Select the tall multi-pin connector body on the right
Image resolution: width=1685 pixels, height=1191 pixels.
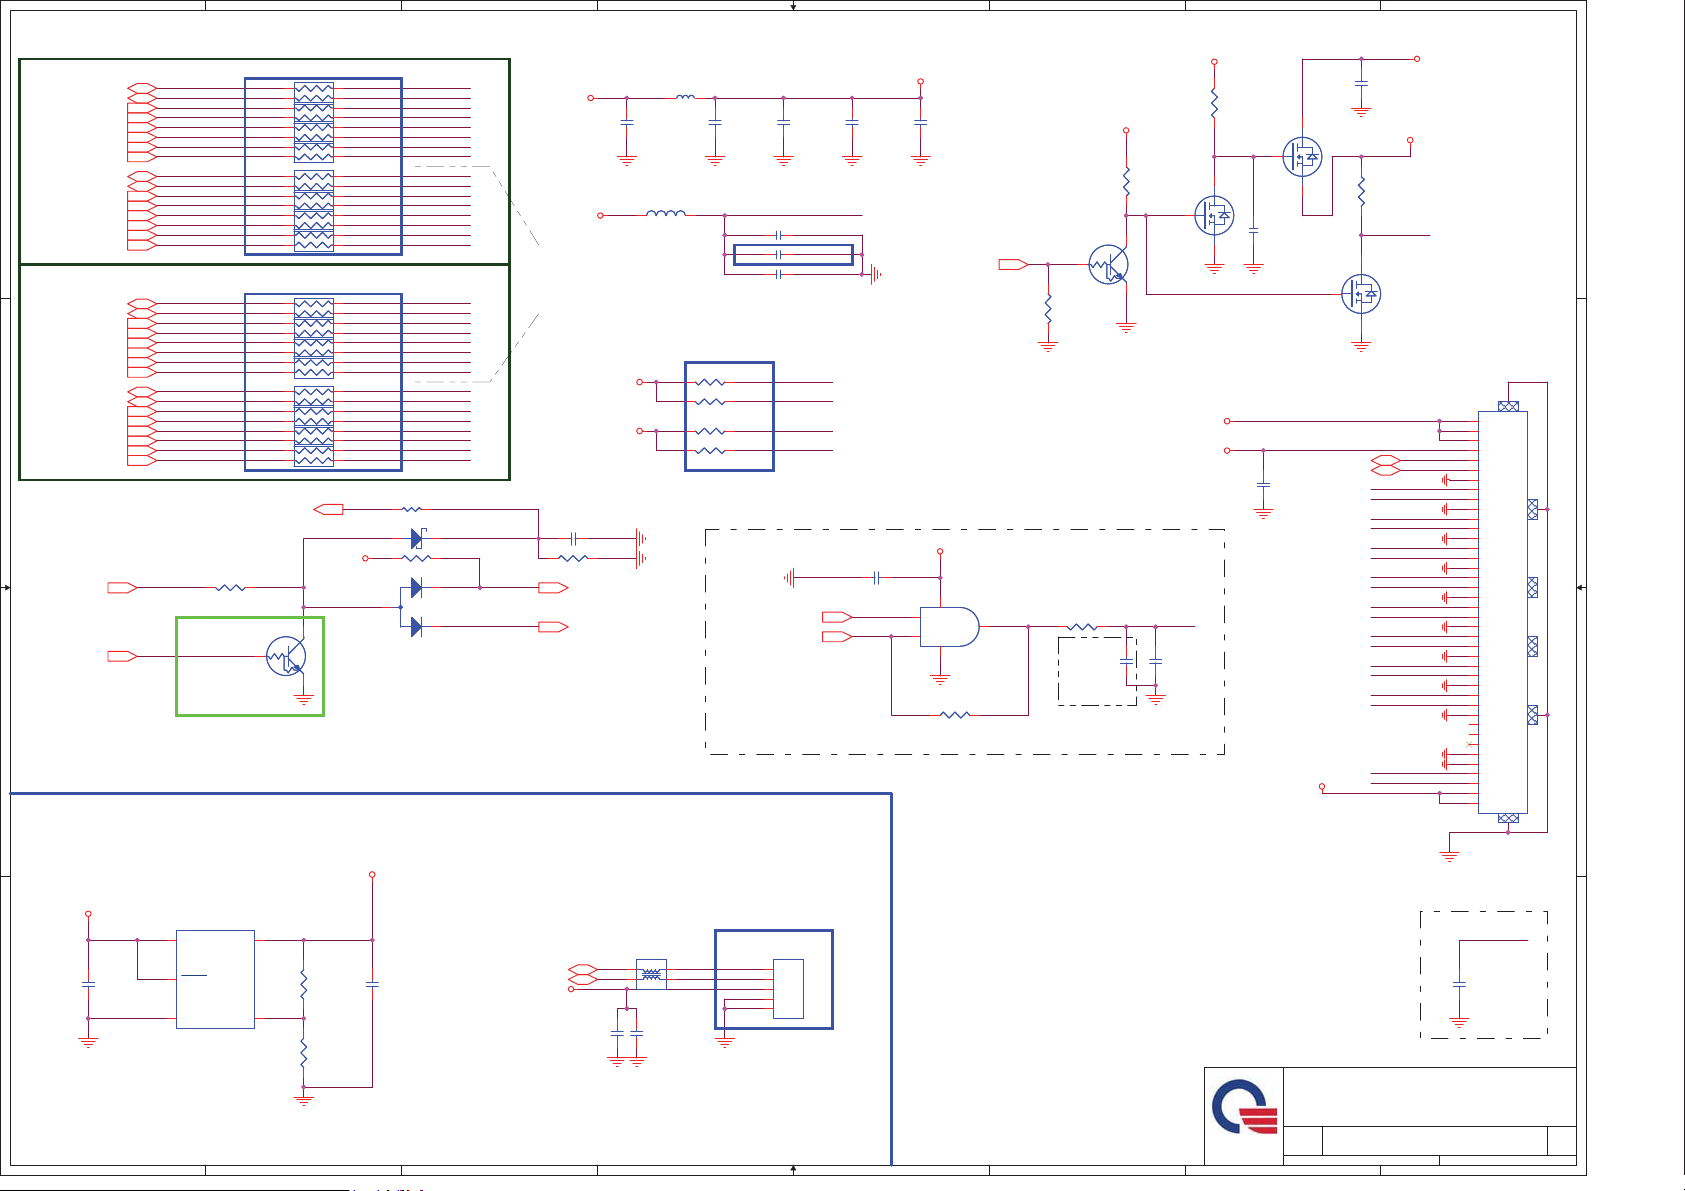[x=1503, y=612]
